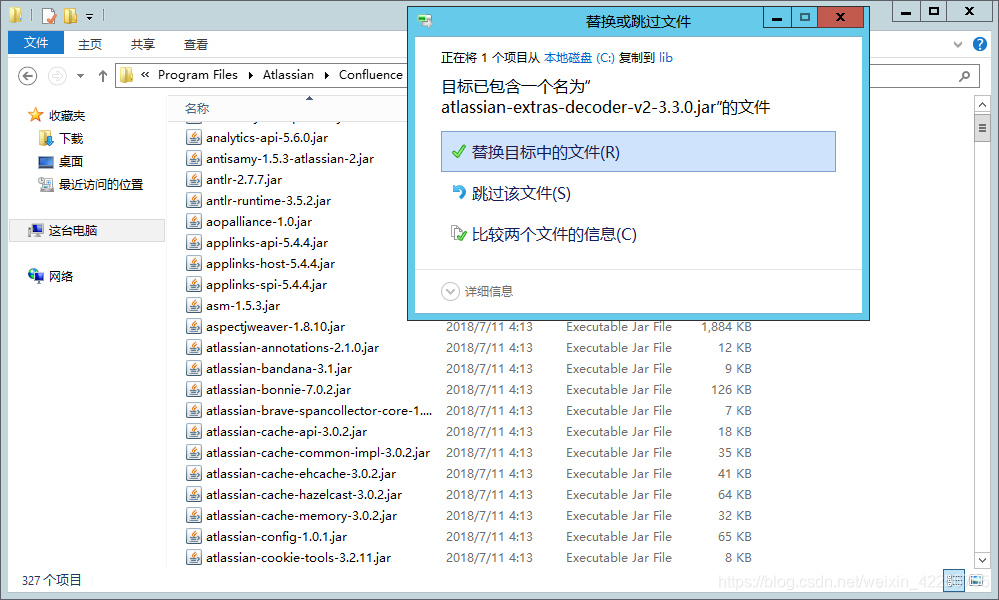
Task: Click the jar icon beside antlr-runtime-3.5.2.jar
Action: point(194,201)
